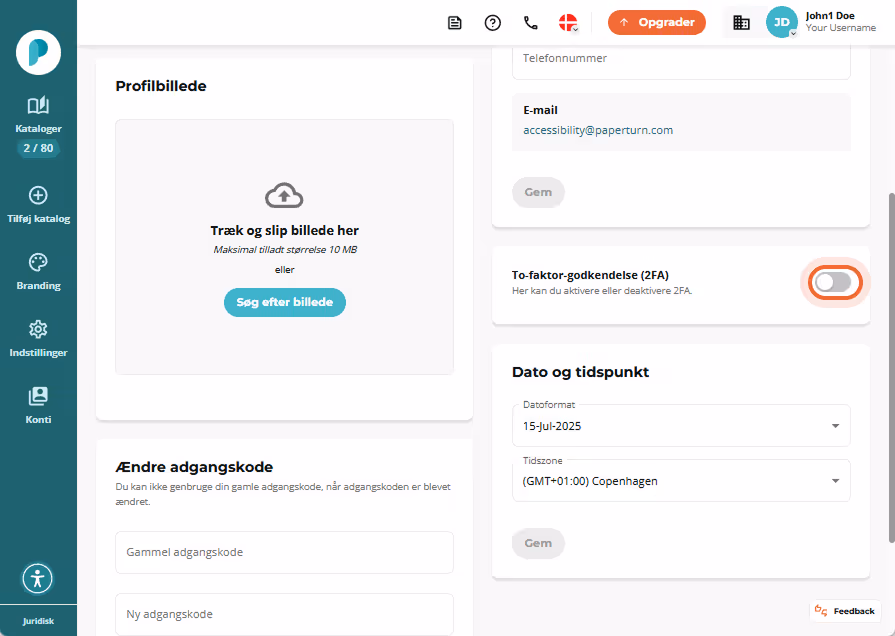Click the Søg efter billede button

click(x=285, y=303)
